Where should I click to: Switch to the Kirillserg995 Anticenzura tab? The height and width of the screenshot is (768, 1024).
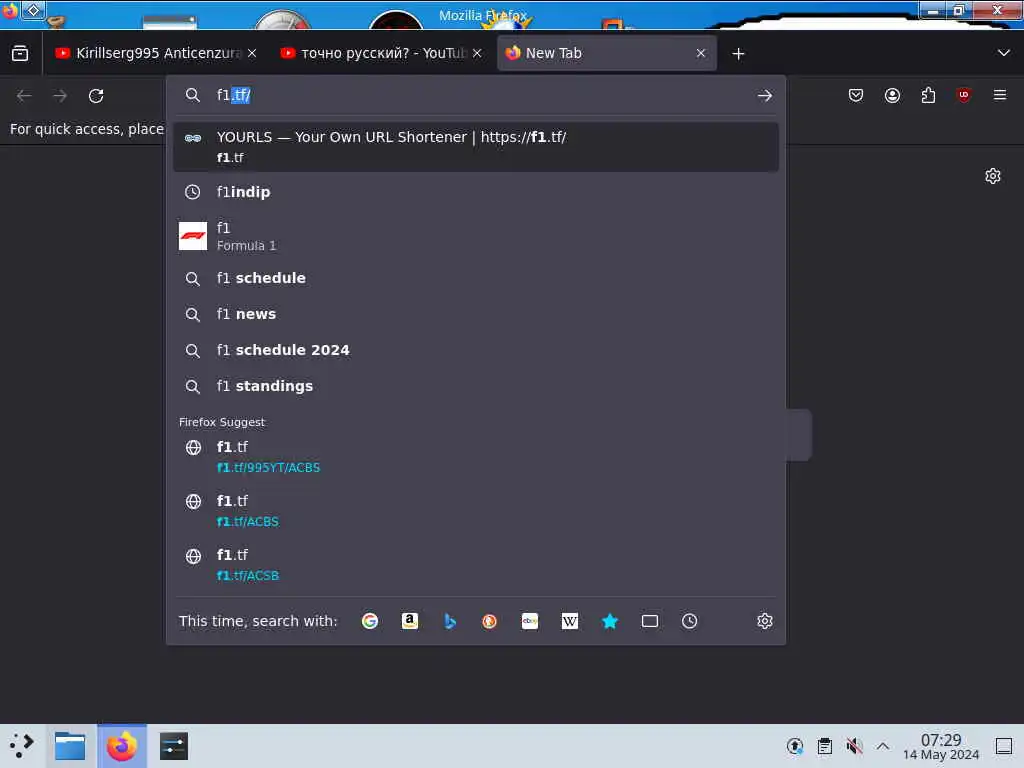coord(155,54)
